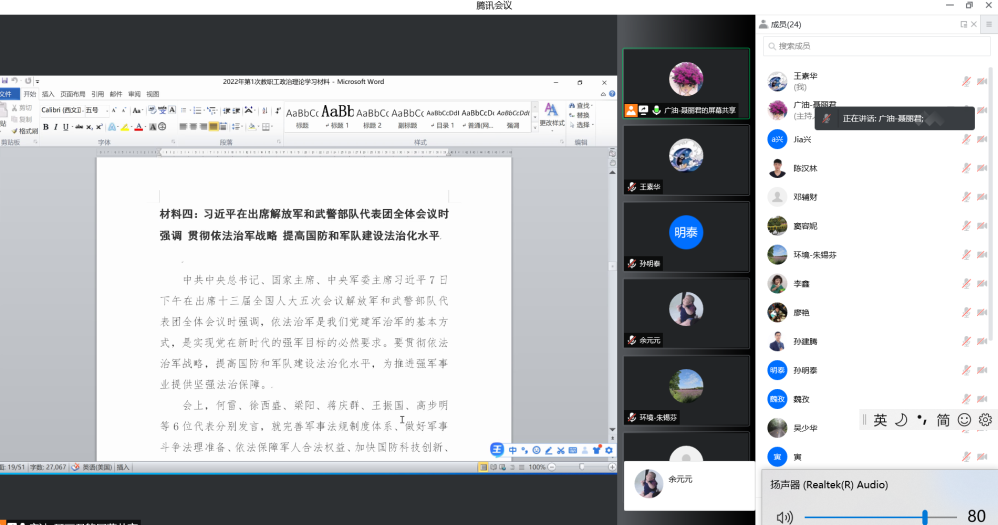Screen dimensions: 998x525
Task: Select justify paragraph alignment (highlighted)
Action: tap(213, 127)
